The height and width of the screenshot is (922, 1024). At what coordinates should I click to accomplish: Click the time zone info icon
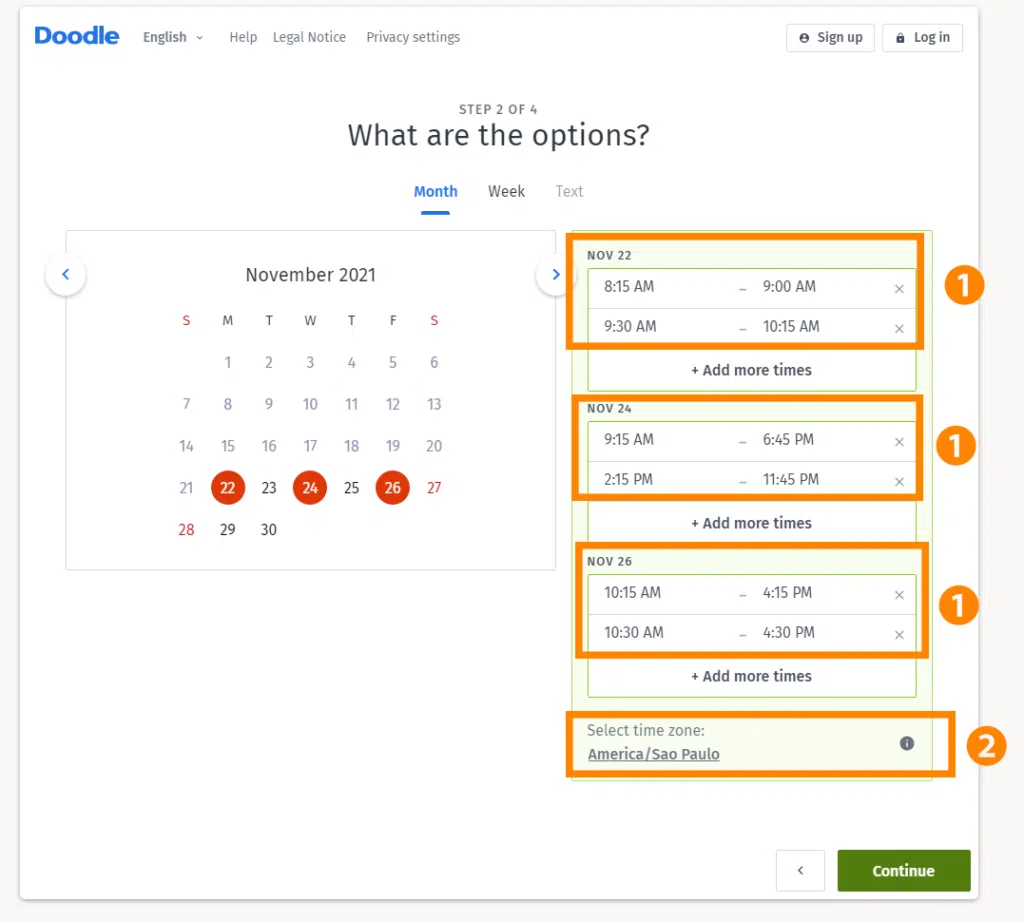[907, 743]
